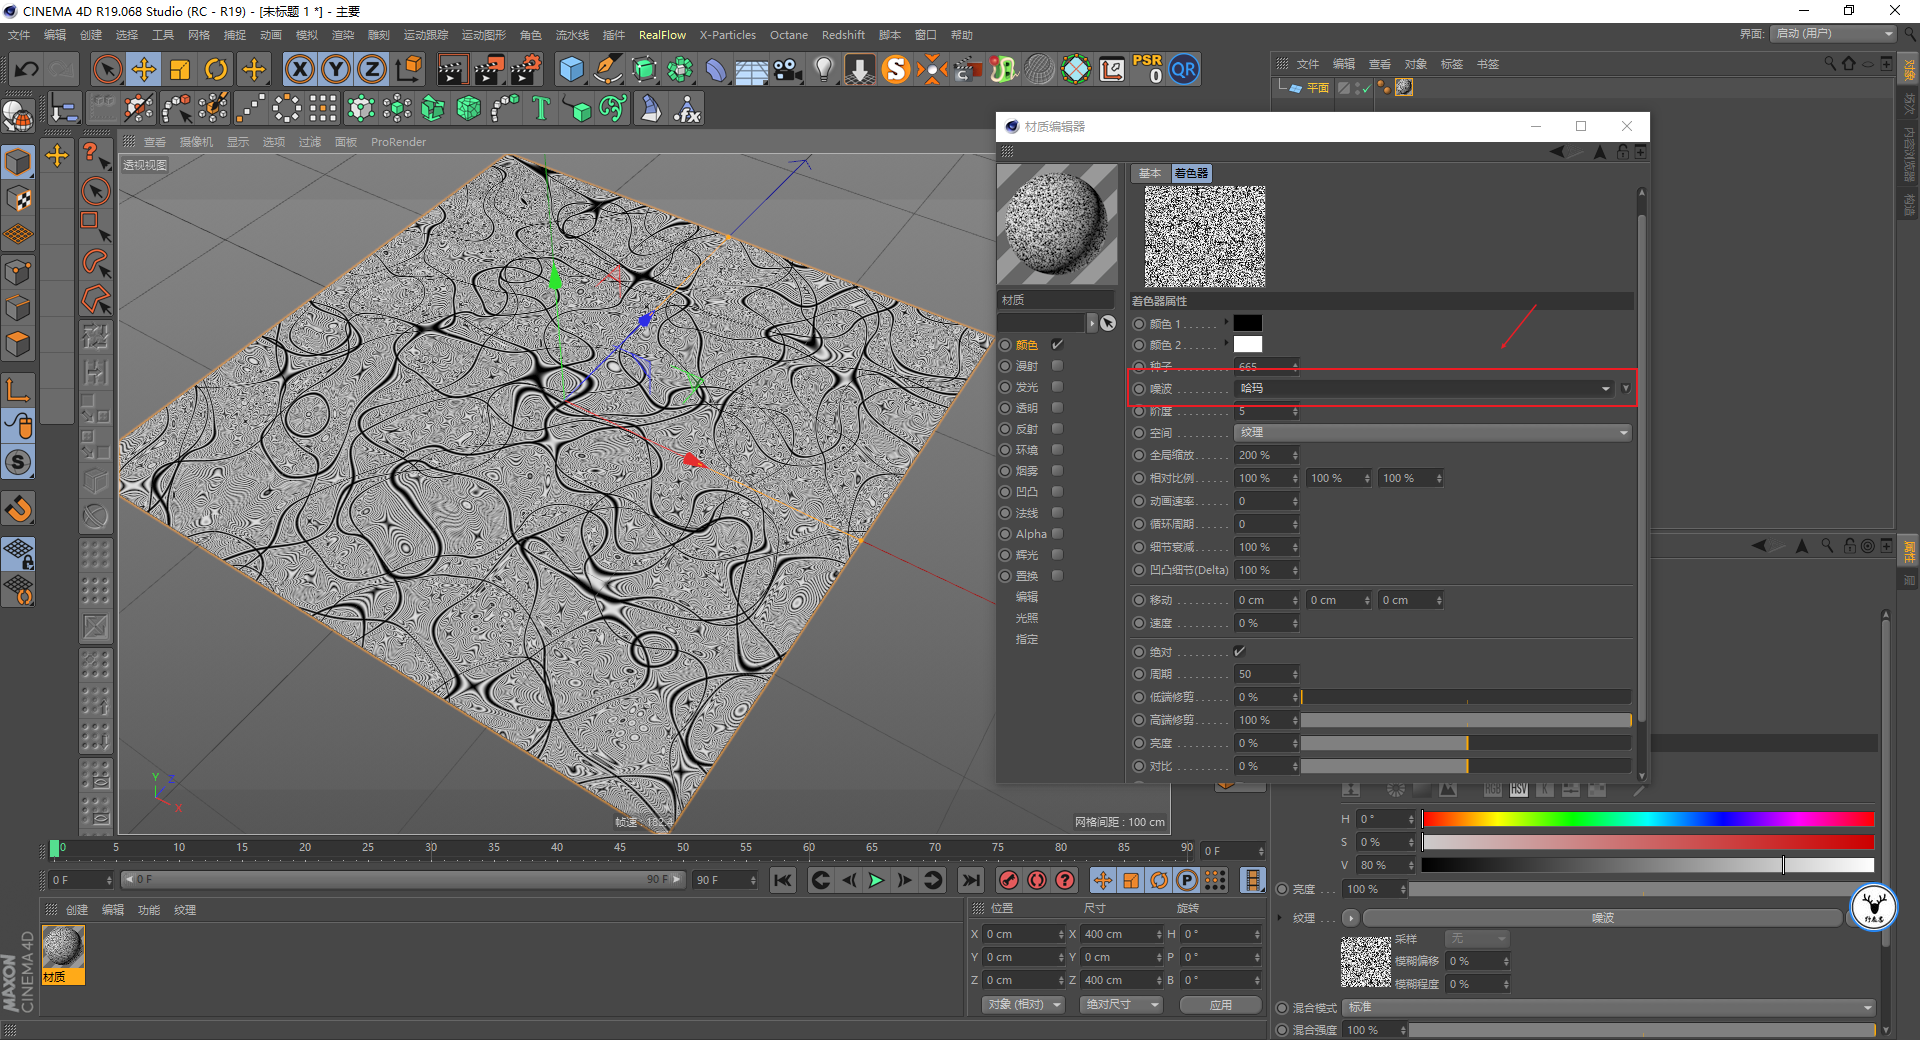Screen dimensions: 1920x1040
Task: Click the Undo arrow icon in the toolbar
Action: point(27,69)
